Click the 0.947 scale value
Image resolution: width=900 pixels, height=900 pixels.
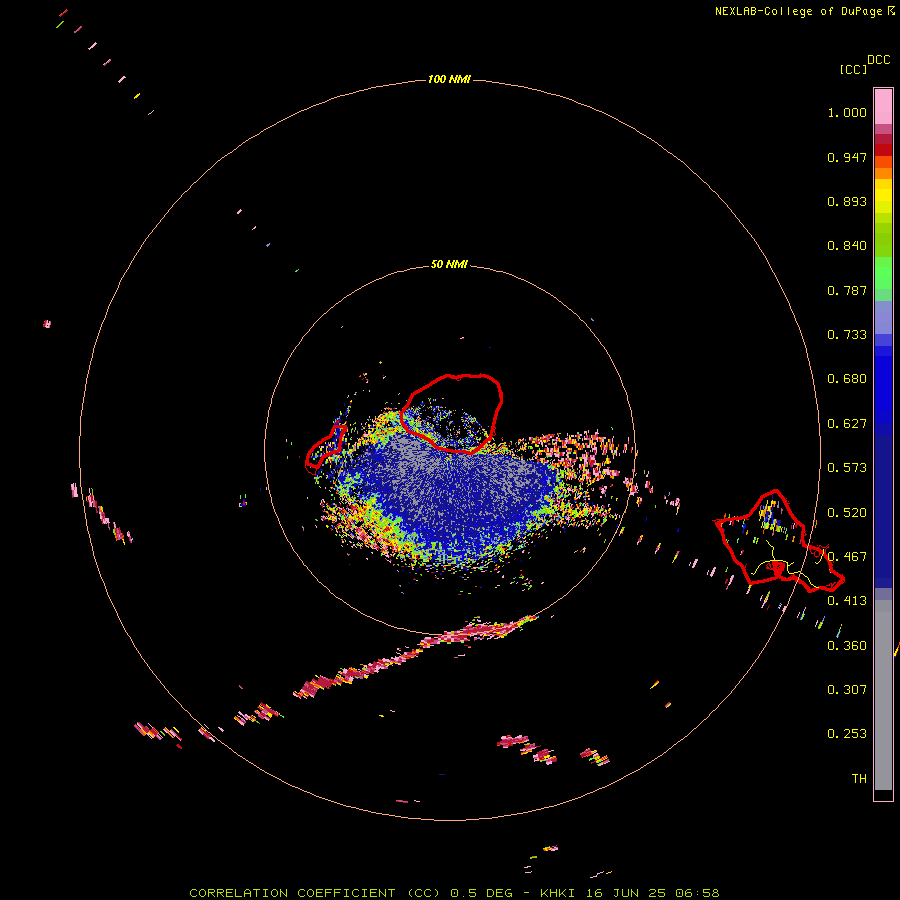pyautogui.click(x=847, y=157)
